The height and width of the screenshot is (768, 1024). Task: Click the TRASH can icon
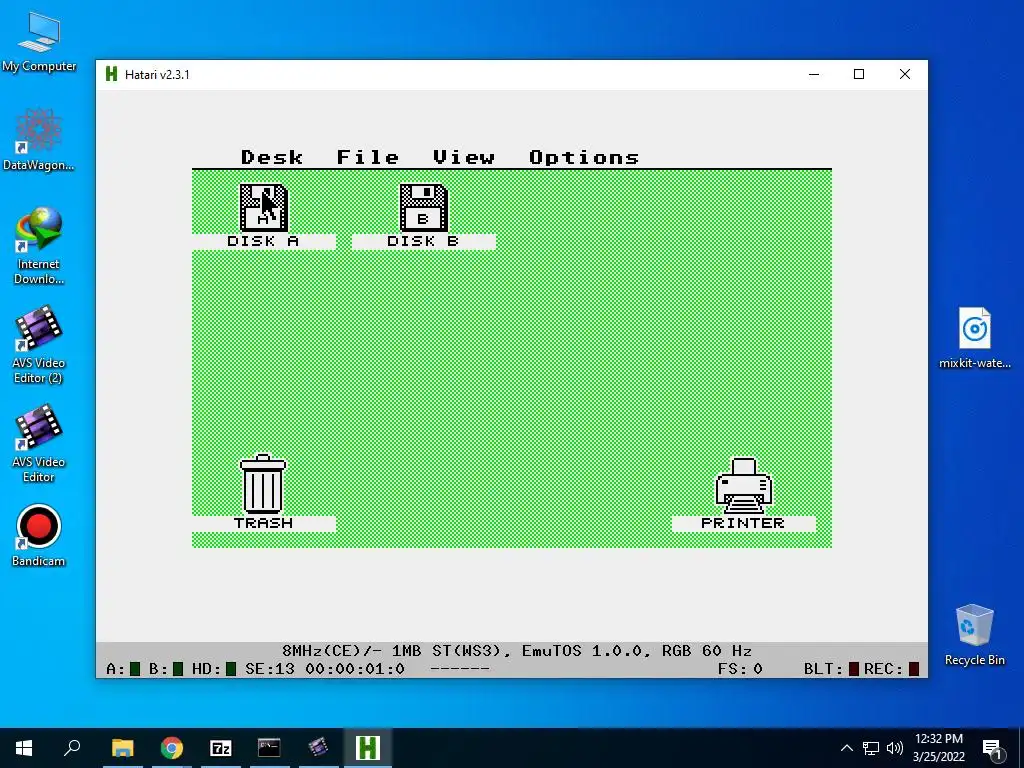point(263,484)
